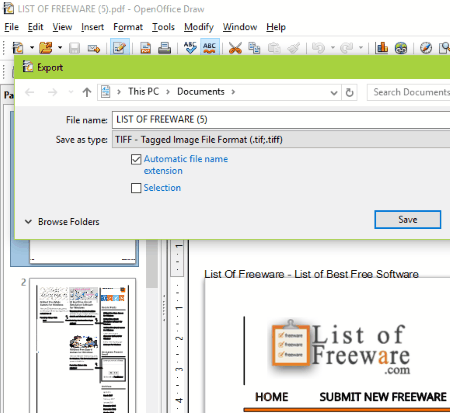Open the Redo history dropdown arrow
The image size is (450, 413).
[x=361, y=48]
